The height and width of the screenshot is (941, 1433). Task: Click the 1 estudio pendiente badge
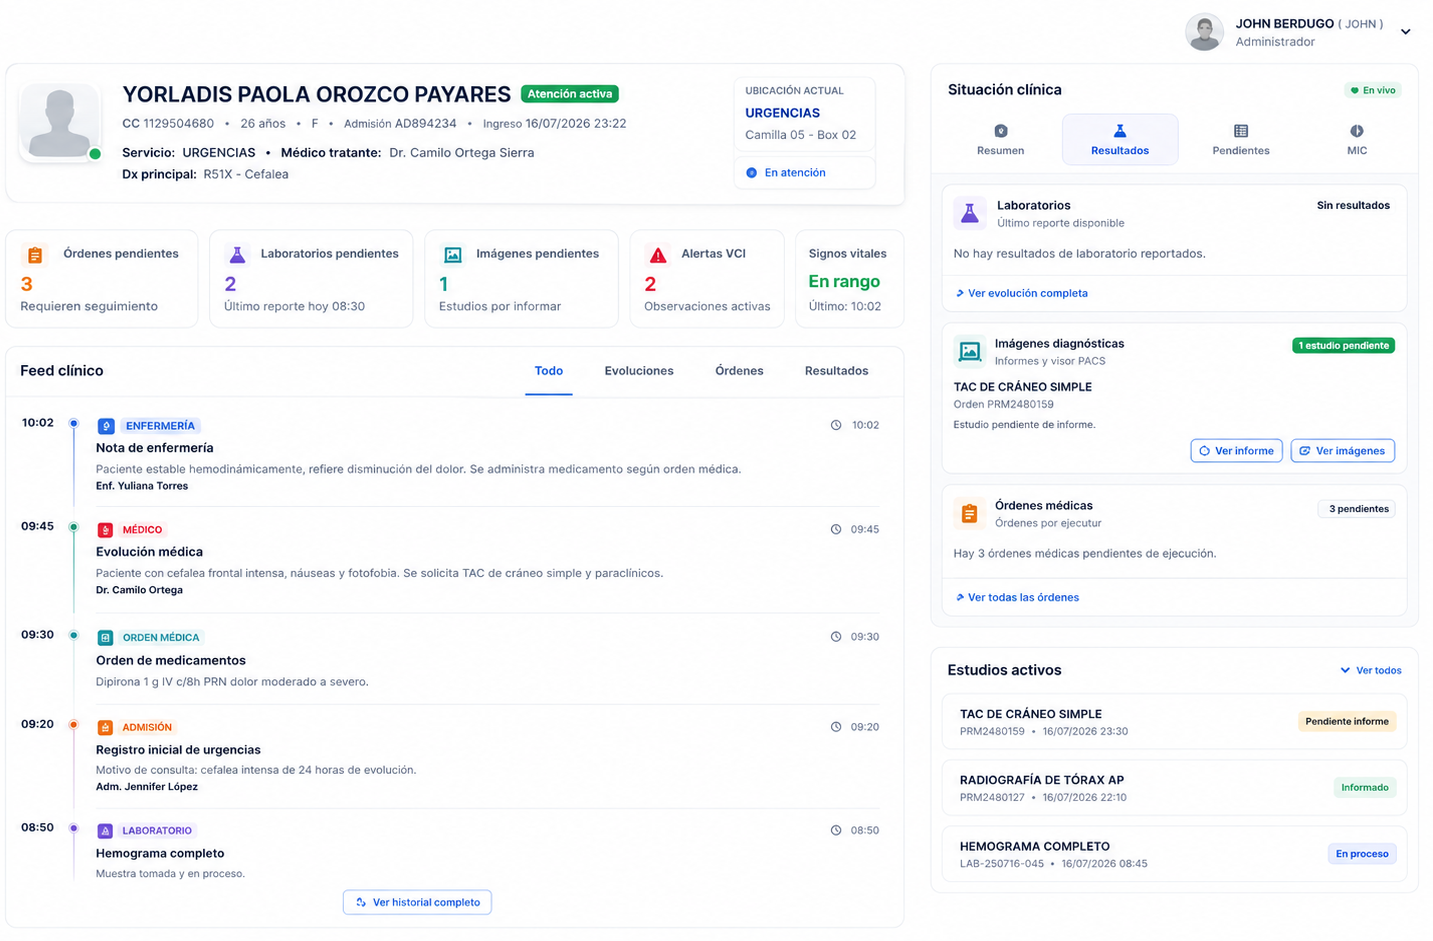pyautogui.click(x=1344, y=345)
